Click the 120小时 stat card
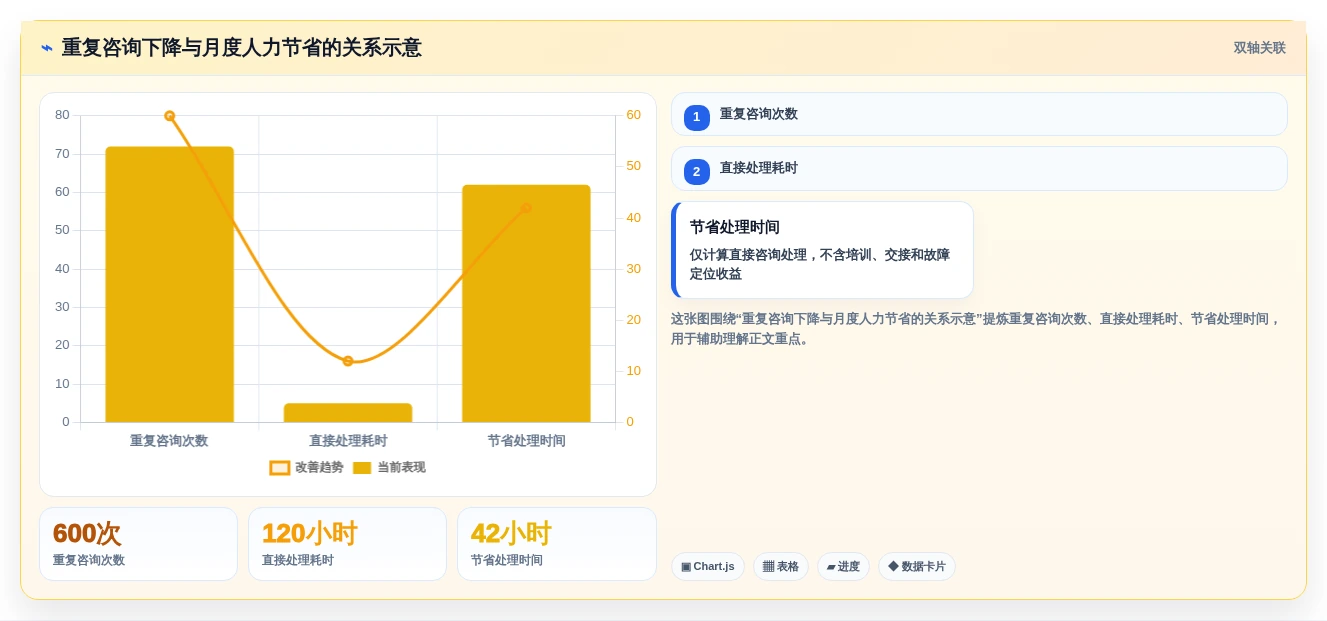1327x621 pixels. point(347,544)
